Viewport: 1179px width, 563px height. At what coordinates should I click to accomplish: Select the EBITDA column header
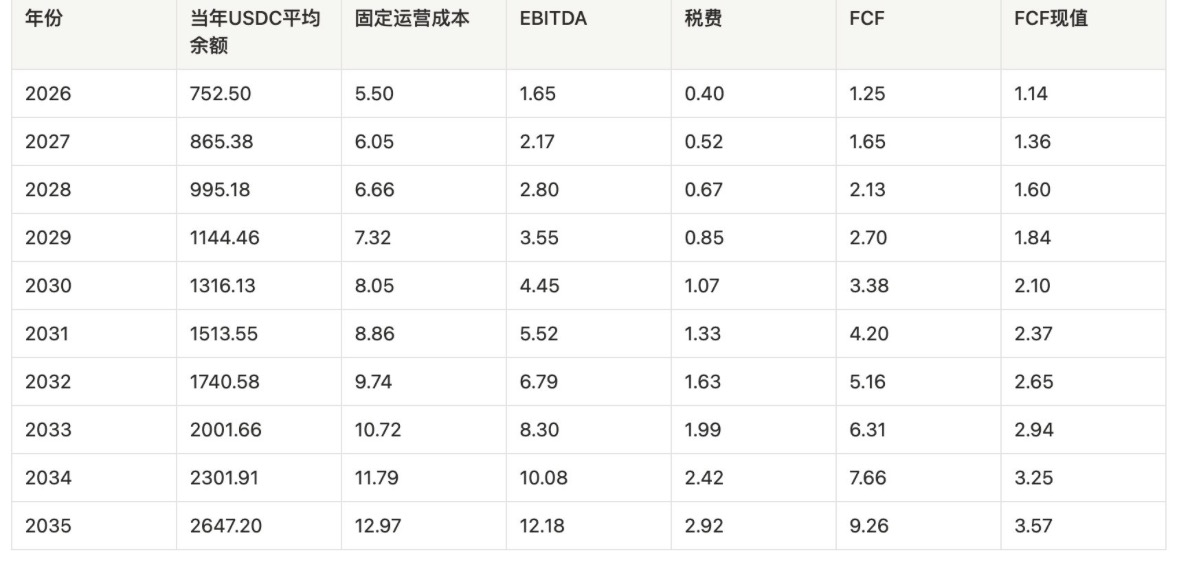553,19
